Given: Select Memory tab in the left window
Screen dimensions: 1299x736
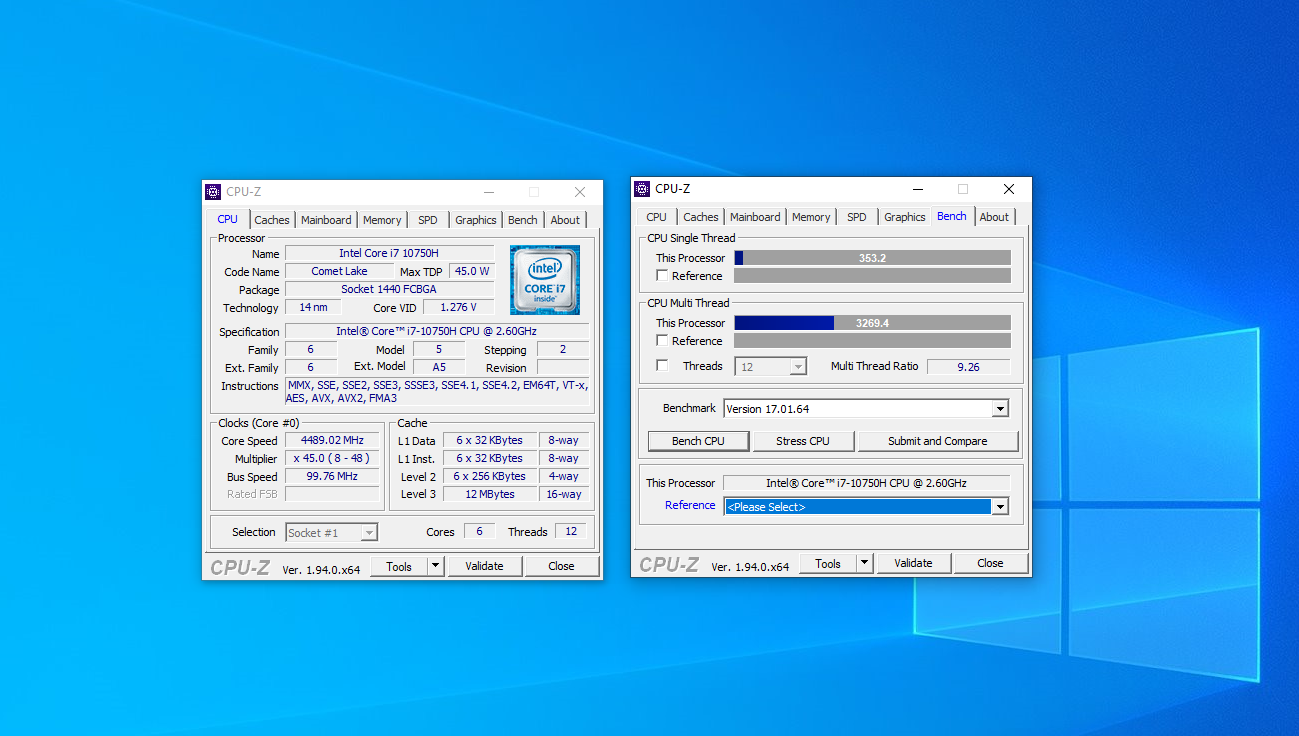Looking at the screenshot, I should click(x=382, y=220).
